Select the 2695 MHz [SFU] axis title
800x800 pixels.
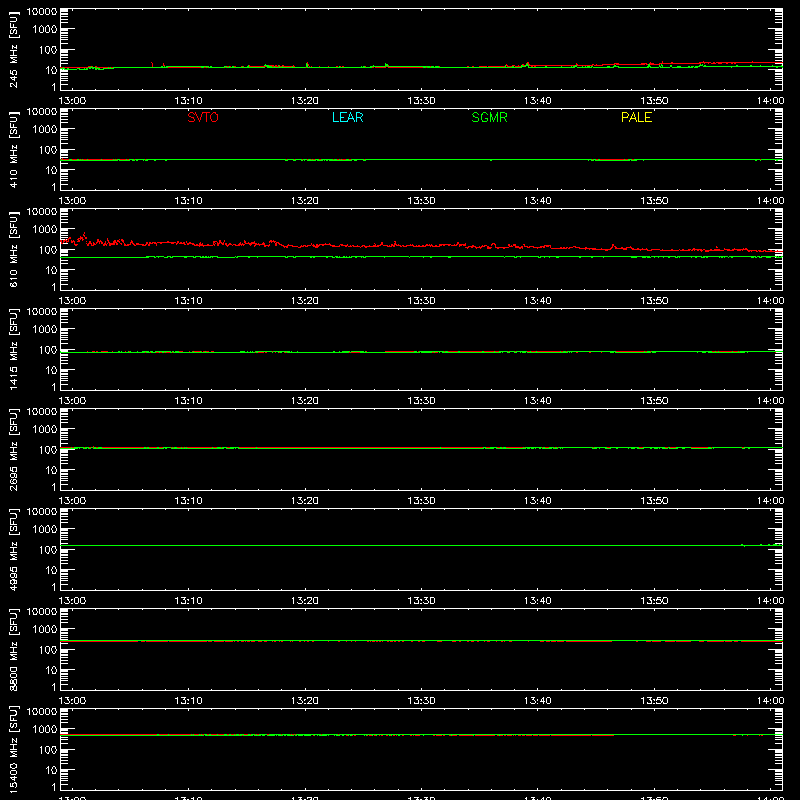coord(14,450)
